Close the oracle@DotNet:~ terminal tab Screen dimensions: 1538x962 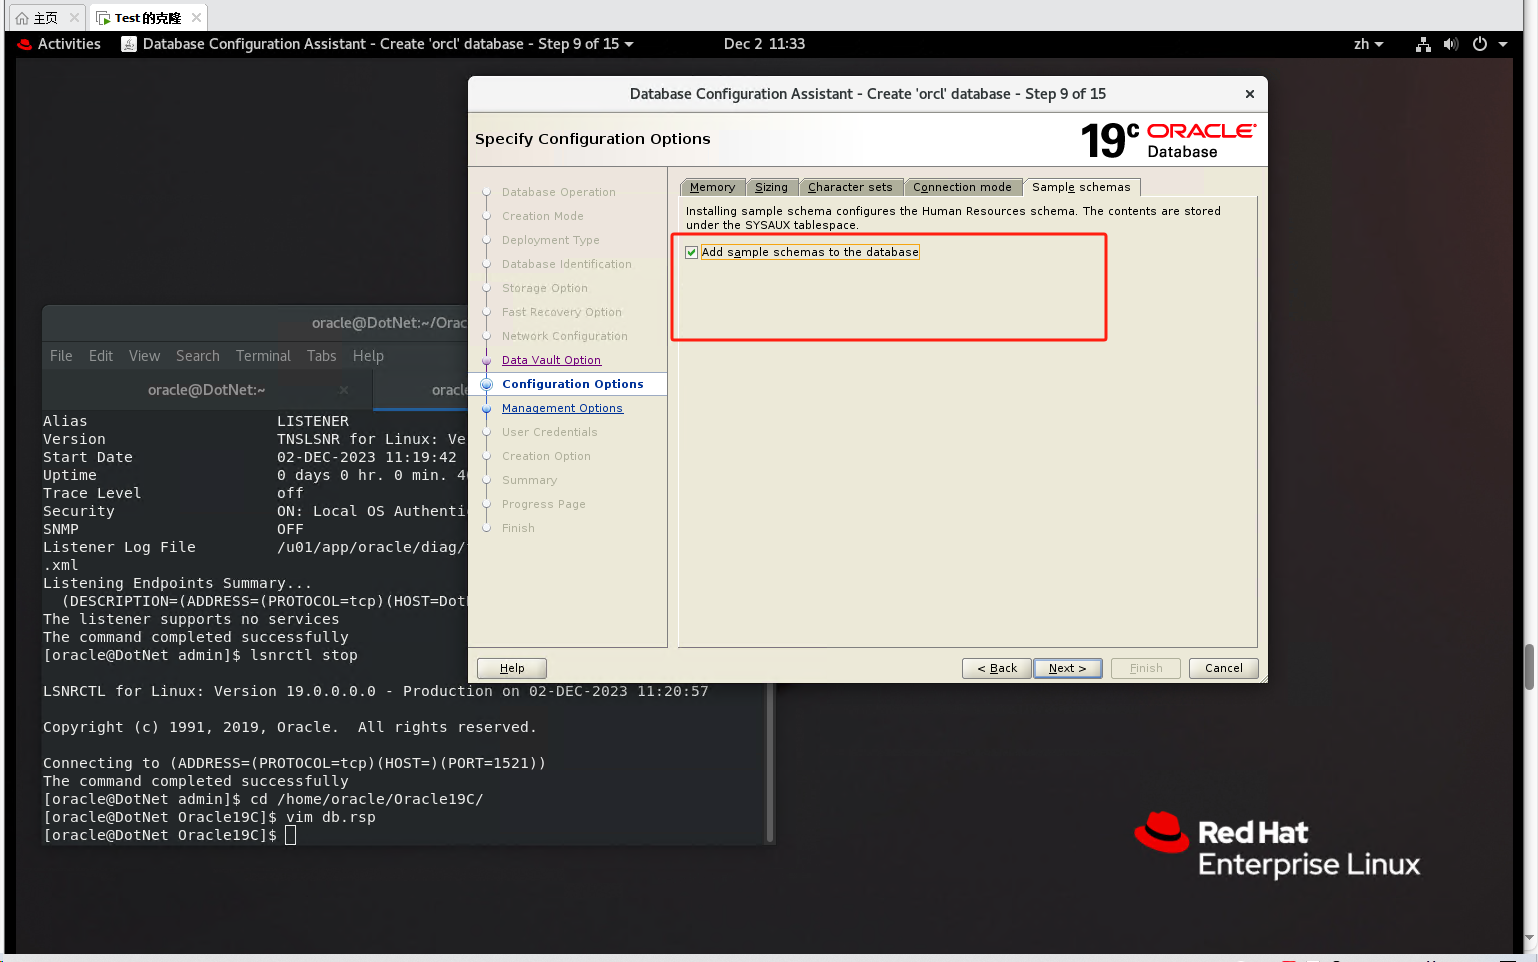344,390
